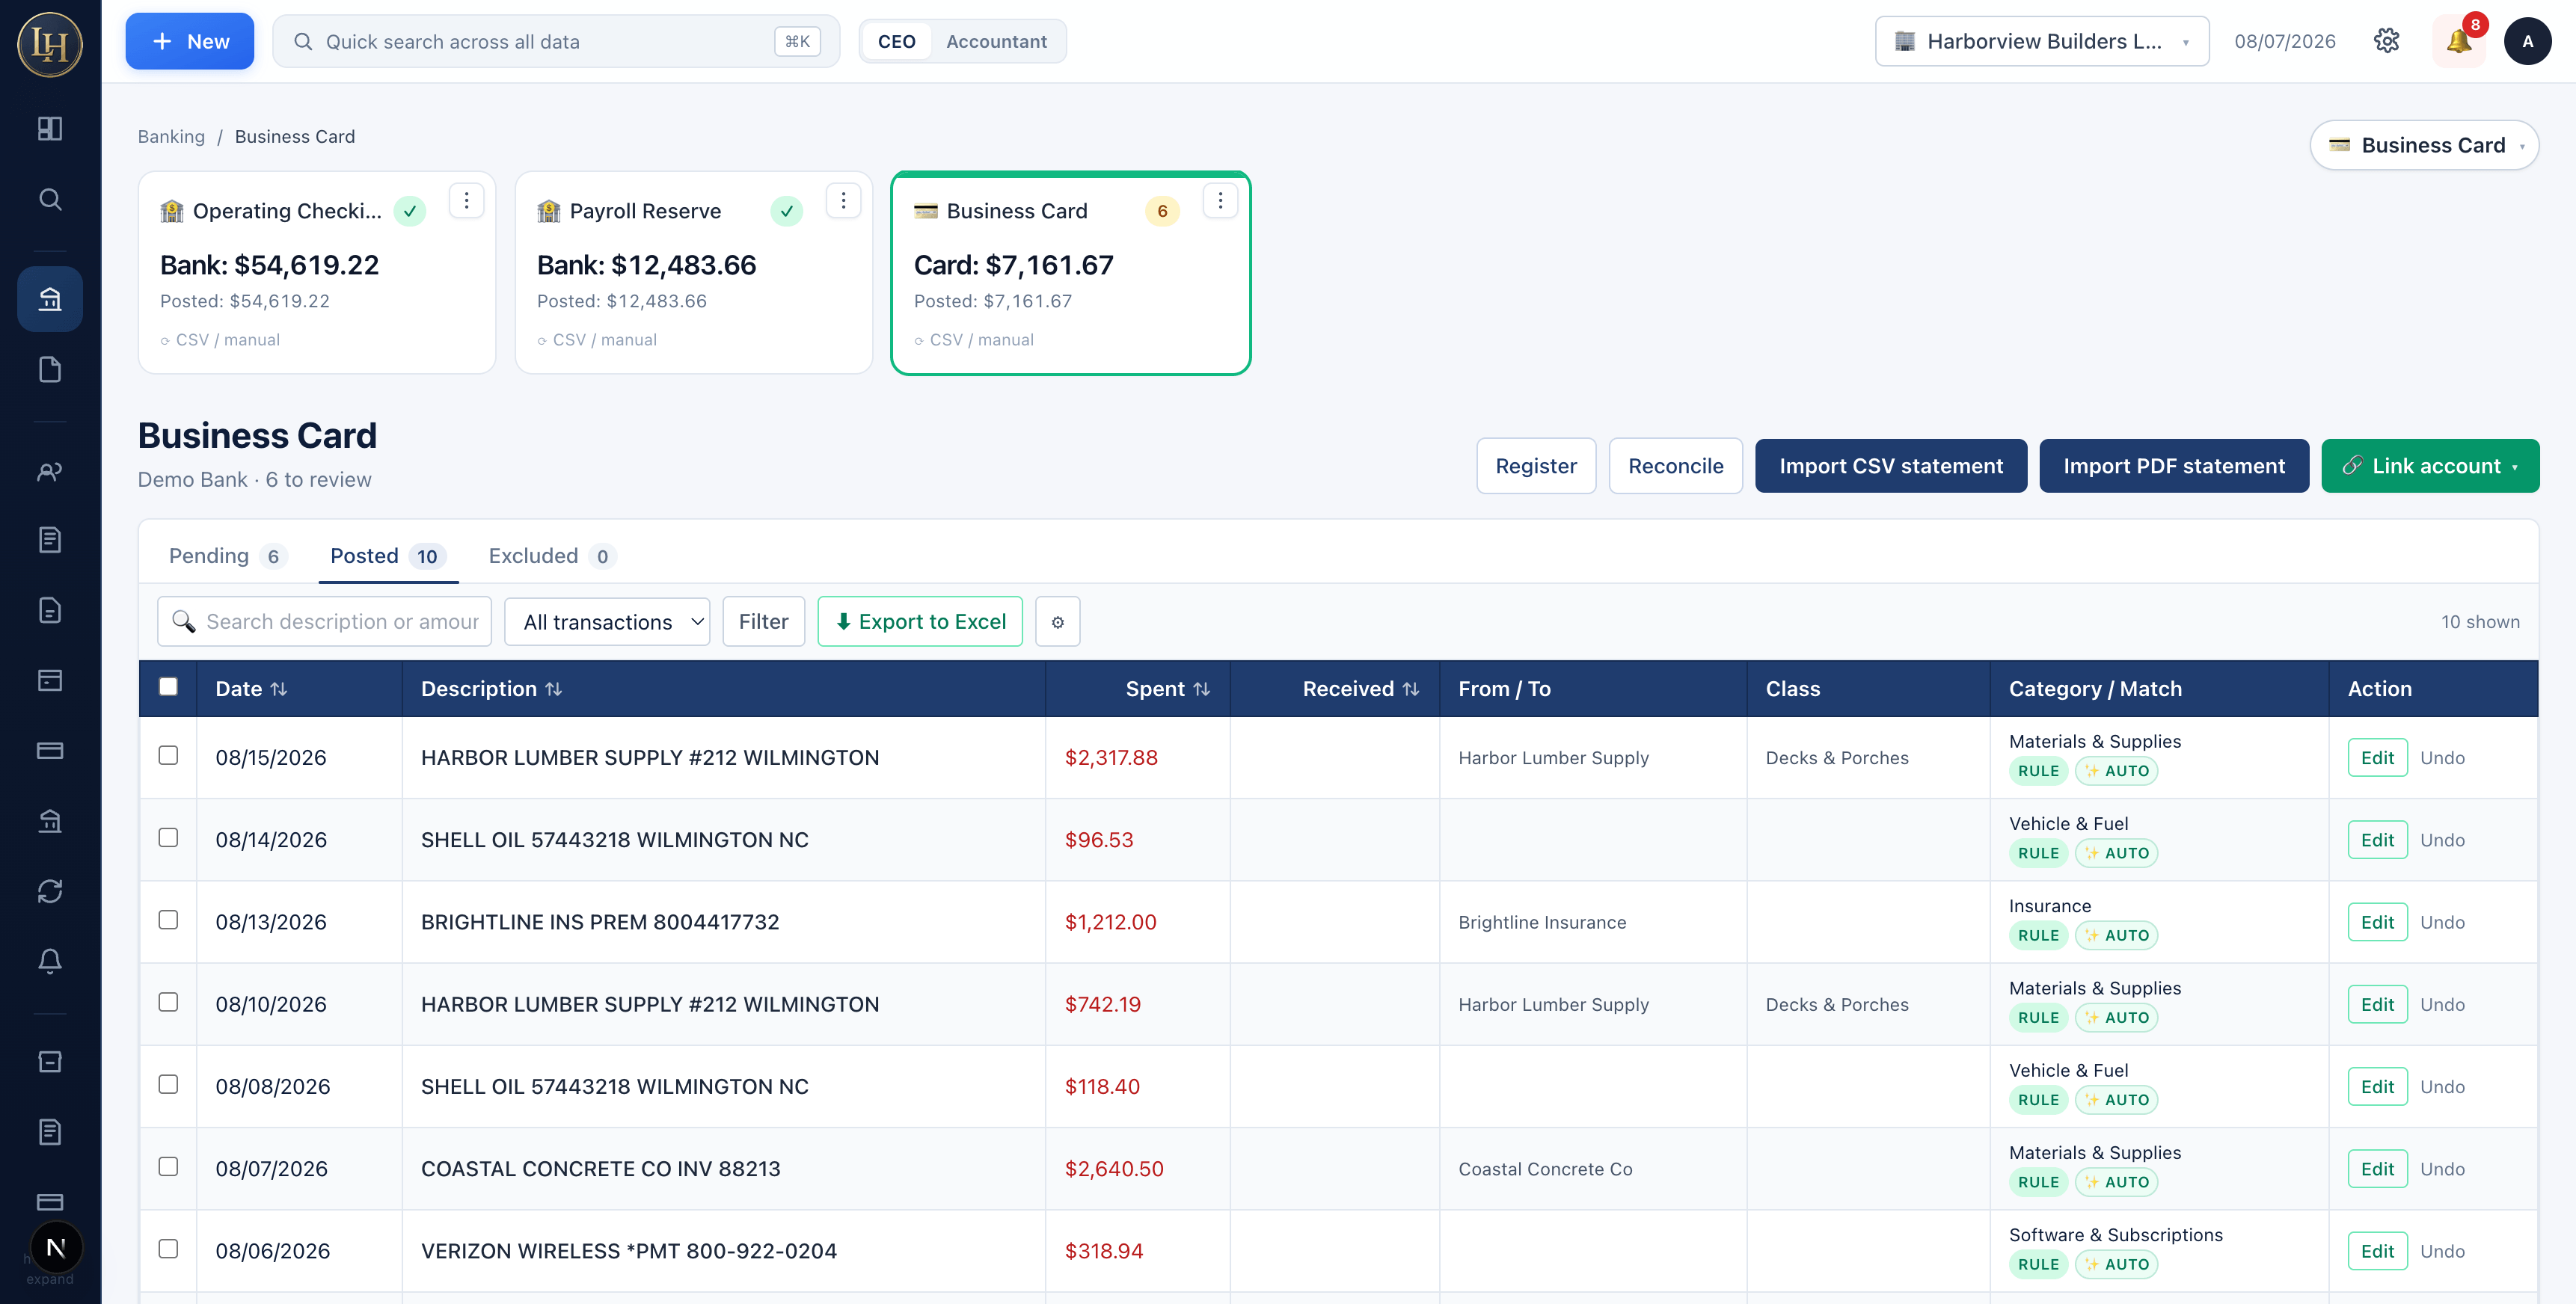Switch to Accountant view toggle

[996, 41]
